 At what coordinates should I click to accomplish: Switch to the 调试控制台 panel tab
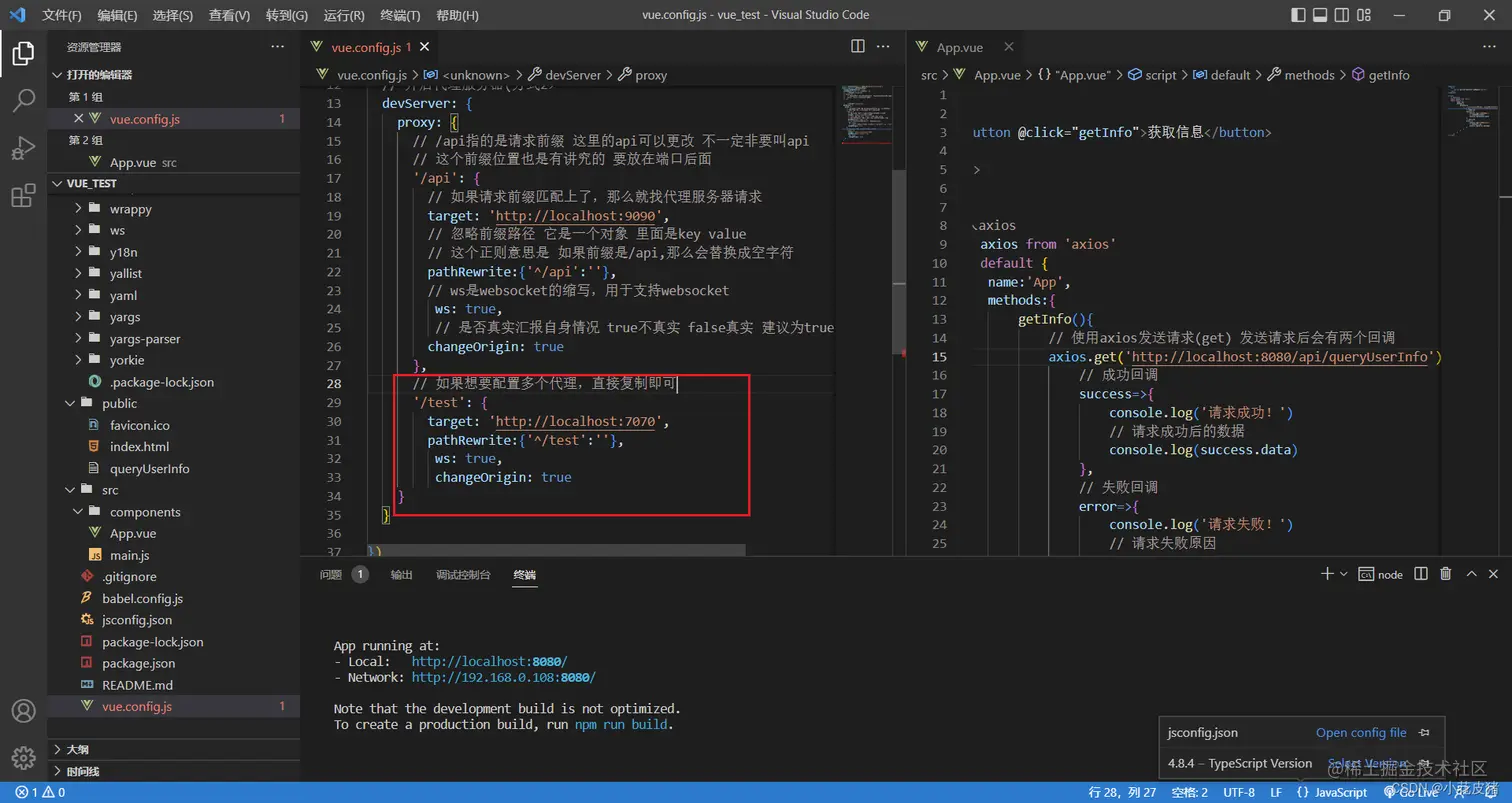(x=463, y=575)
